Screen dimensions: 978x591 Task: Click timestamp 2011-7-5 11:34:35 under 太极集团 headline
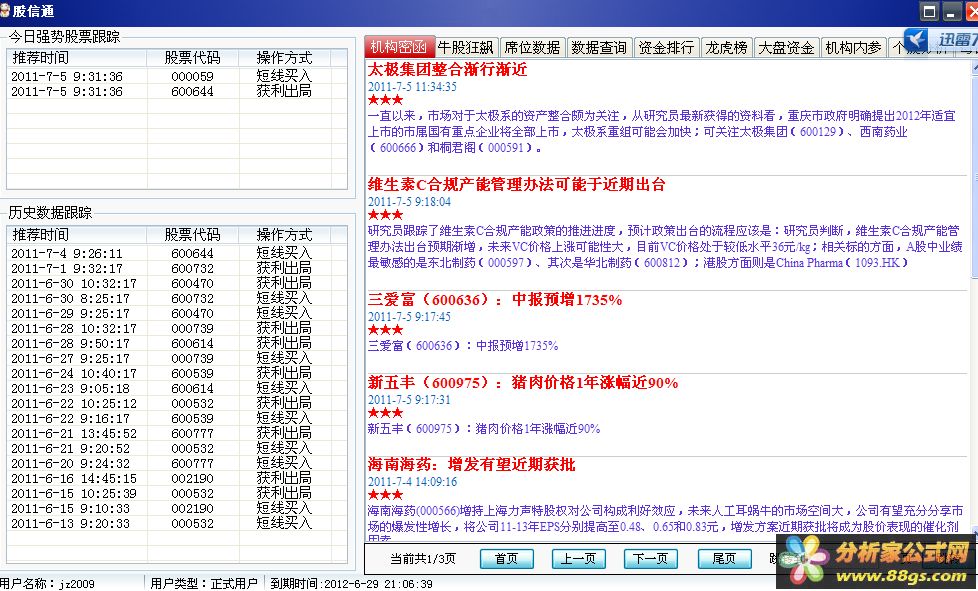(x=412, y=87)
